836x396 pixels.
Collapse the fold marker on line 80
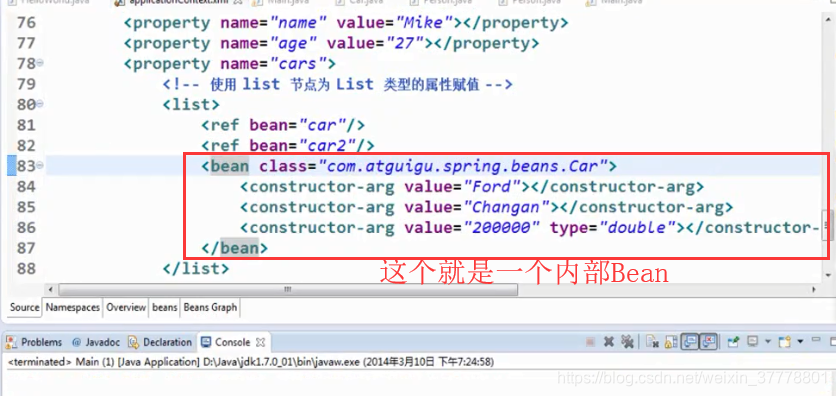tap(39, 104)
